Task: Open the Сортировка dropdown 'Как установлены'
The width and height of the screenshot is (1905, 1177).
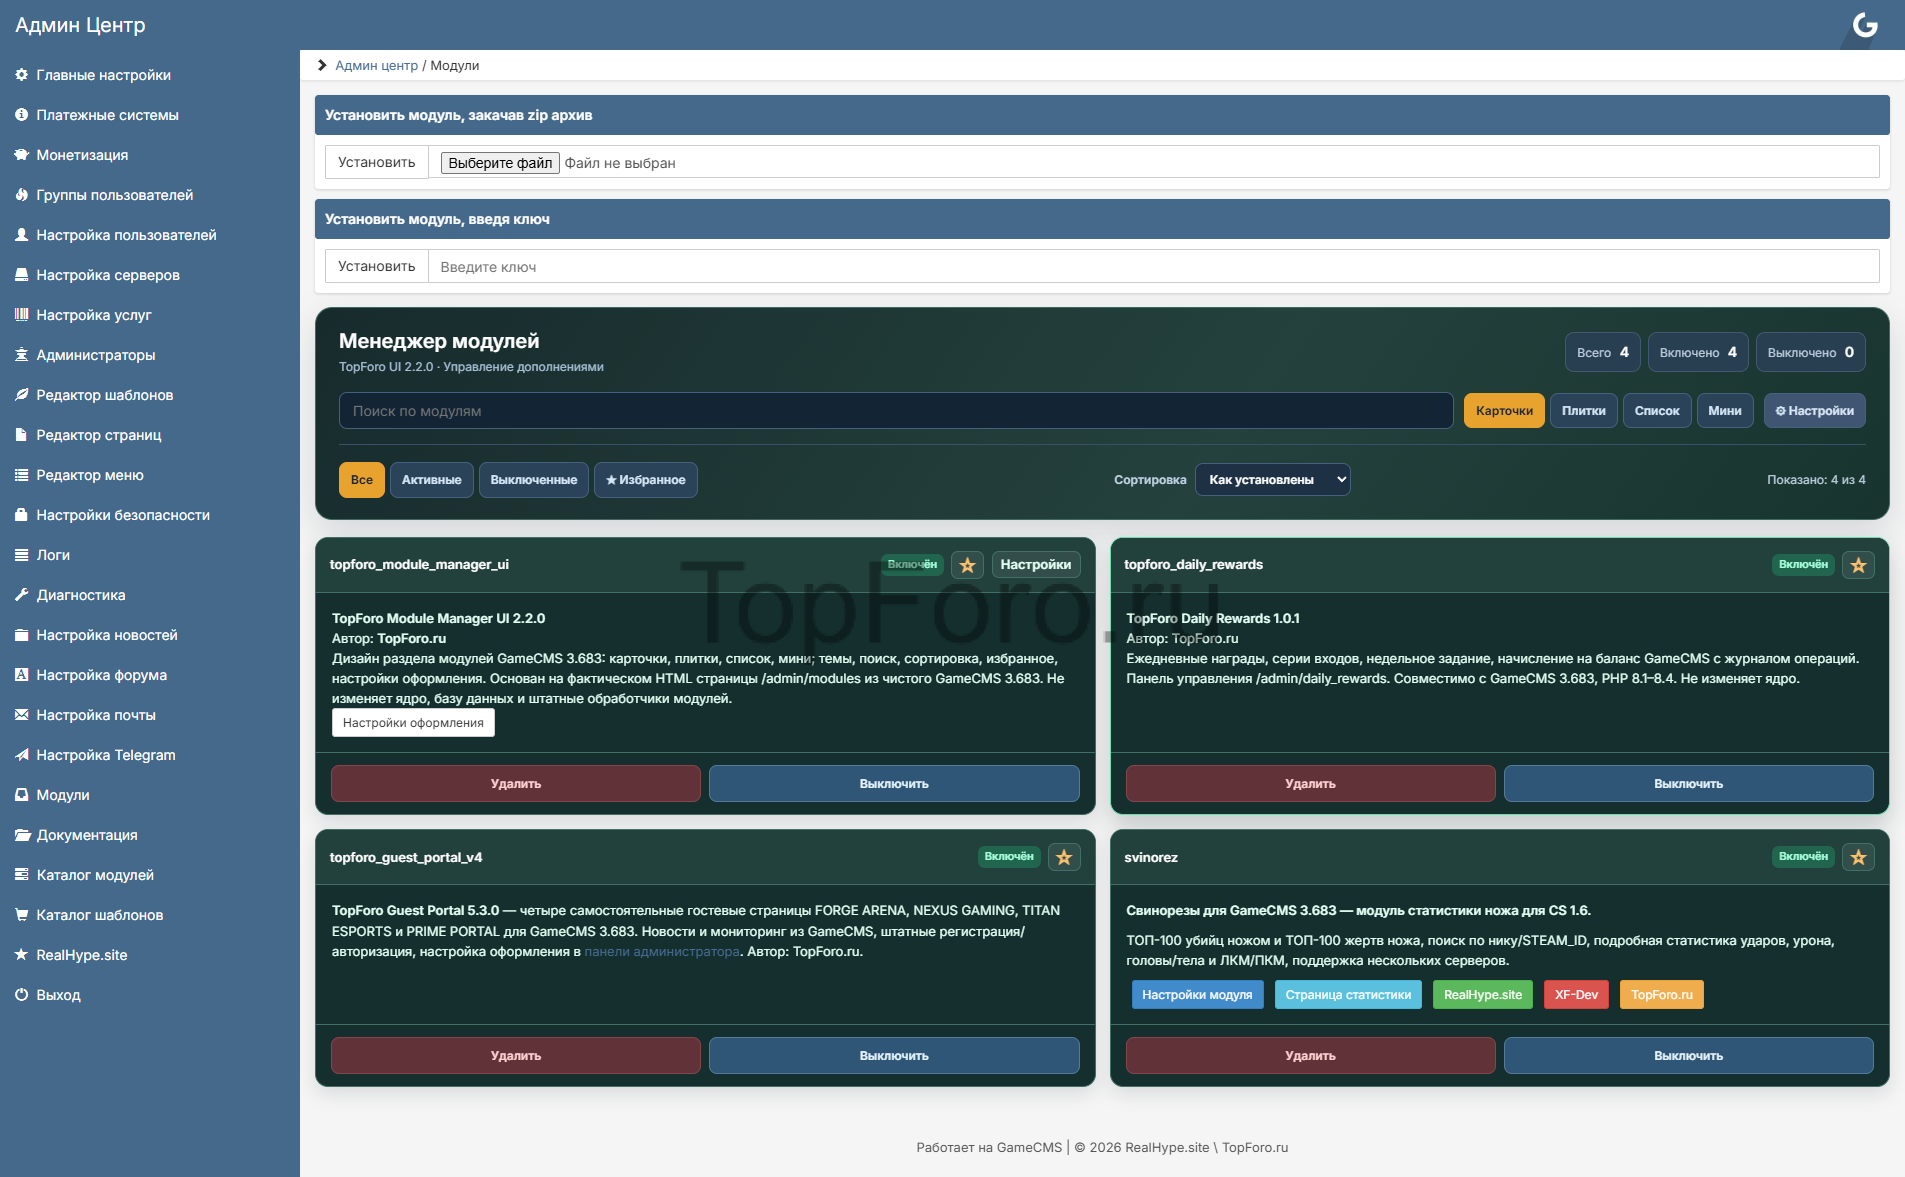Action: (1273, 480)
